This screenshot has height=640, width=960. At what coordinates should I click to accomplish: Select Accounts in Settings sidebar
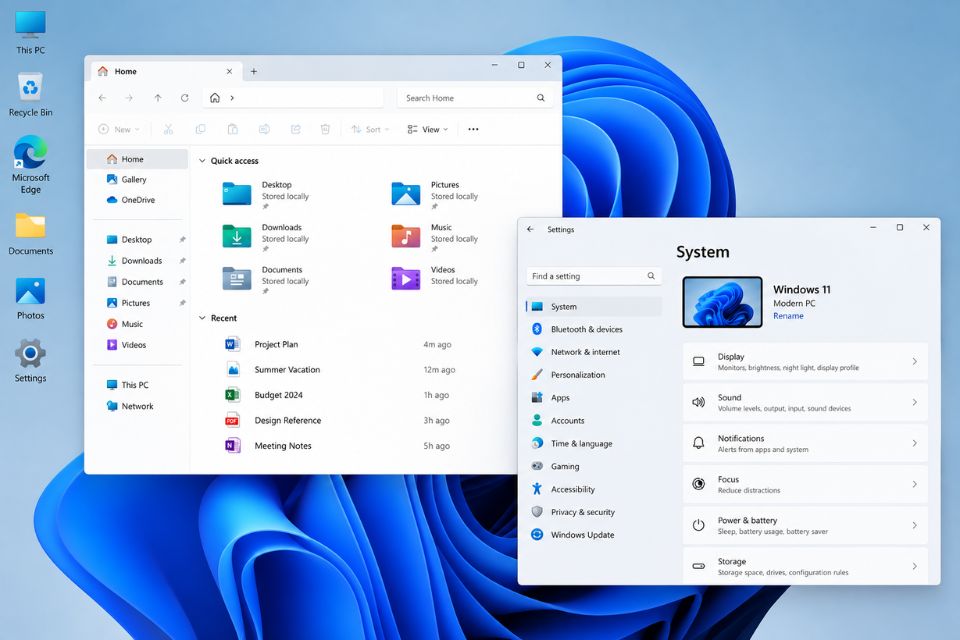(594, 421)
